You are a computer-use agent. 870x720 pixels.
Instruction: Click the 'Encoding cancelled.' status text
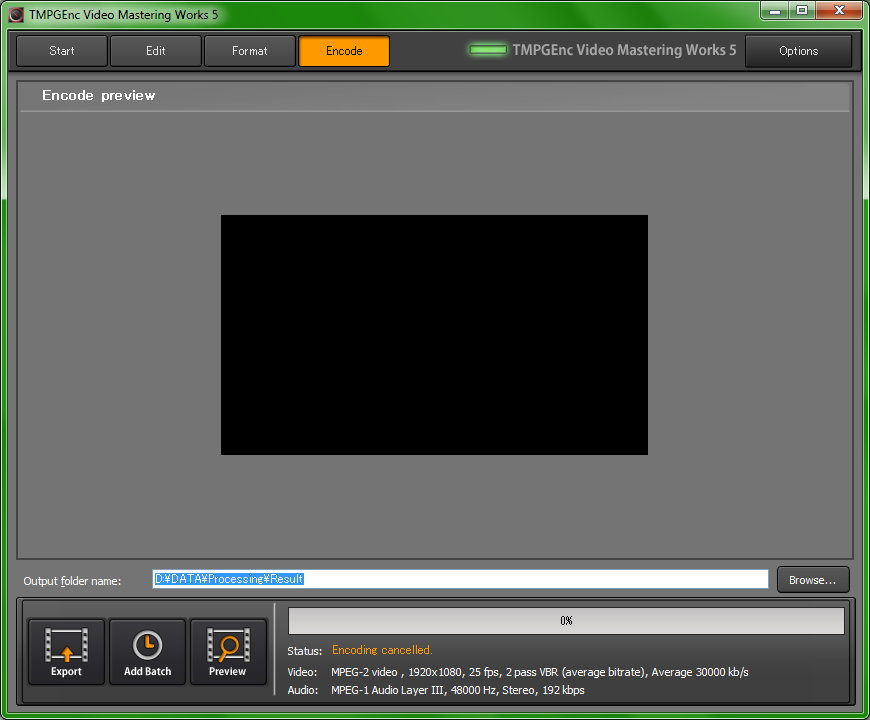(382, 650)
